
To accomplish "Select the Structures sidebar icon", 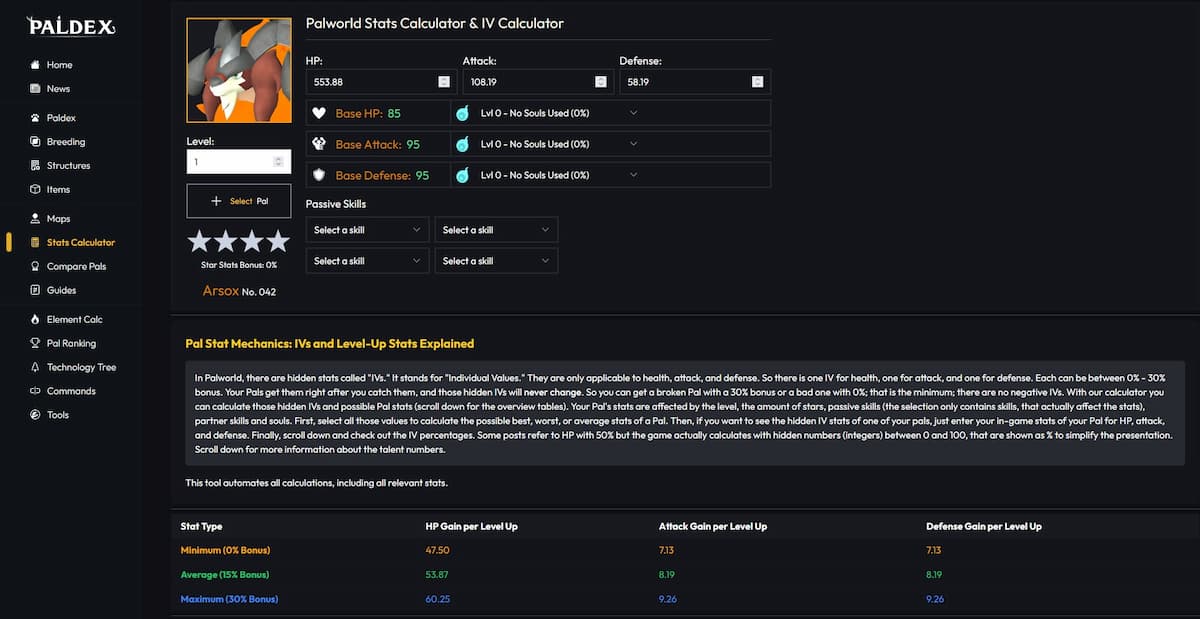I will point(34,165).
